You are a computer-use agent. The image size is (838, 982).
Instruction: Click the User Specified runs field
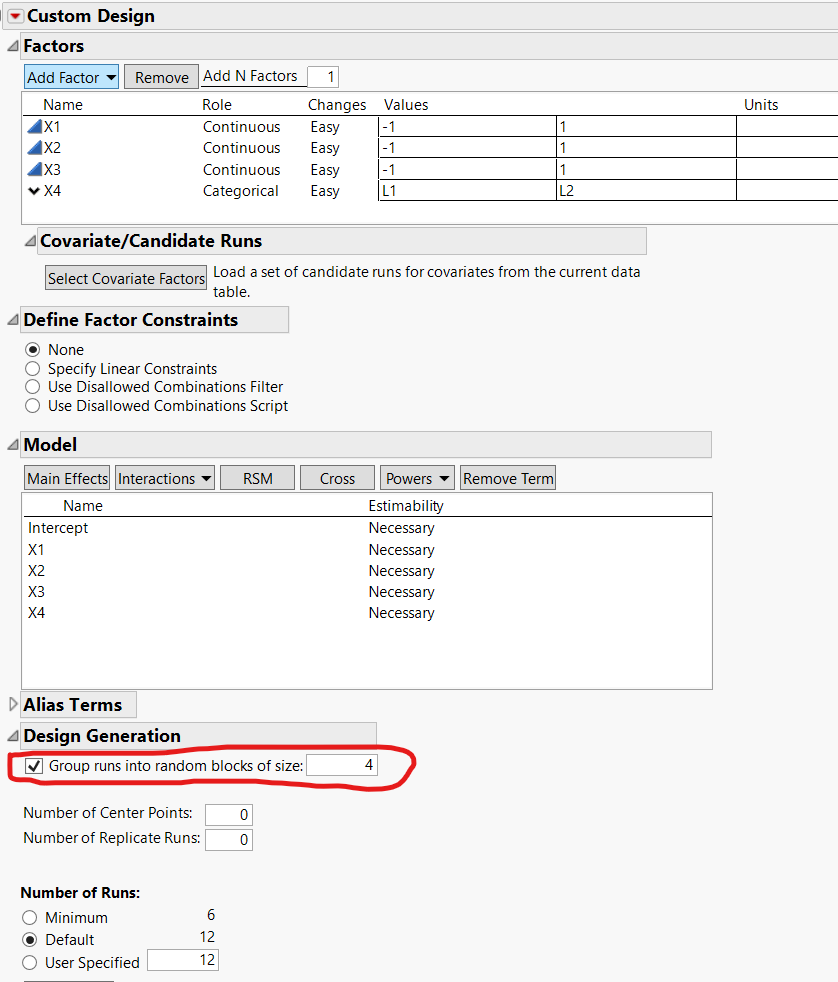[183, 960]
